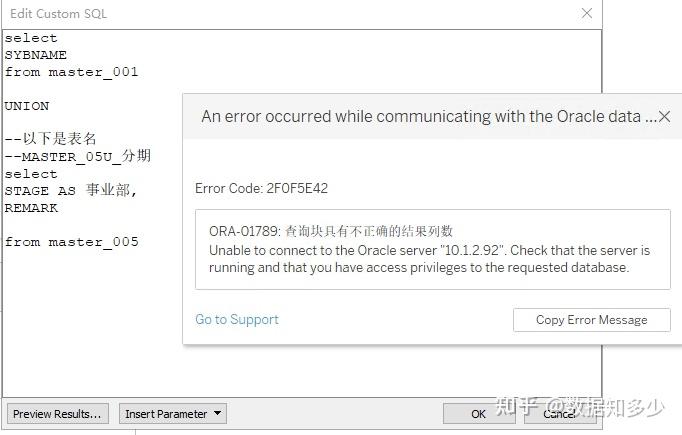Click the '--MASTER_05U_分期' comment line
682x435 pixels.
(78, 156)
